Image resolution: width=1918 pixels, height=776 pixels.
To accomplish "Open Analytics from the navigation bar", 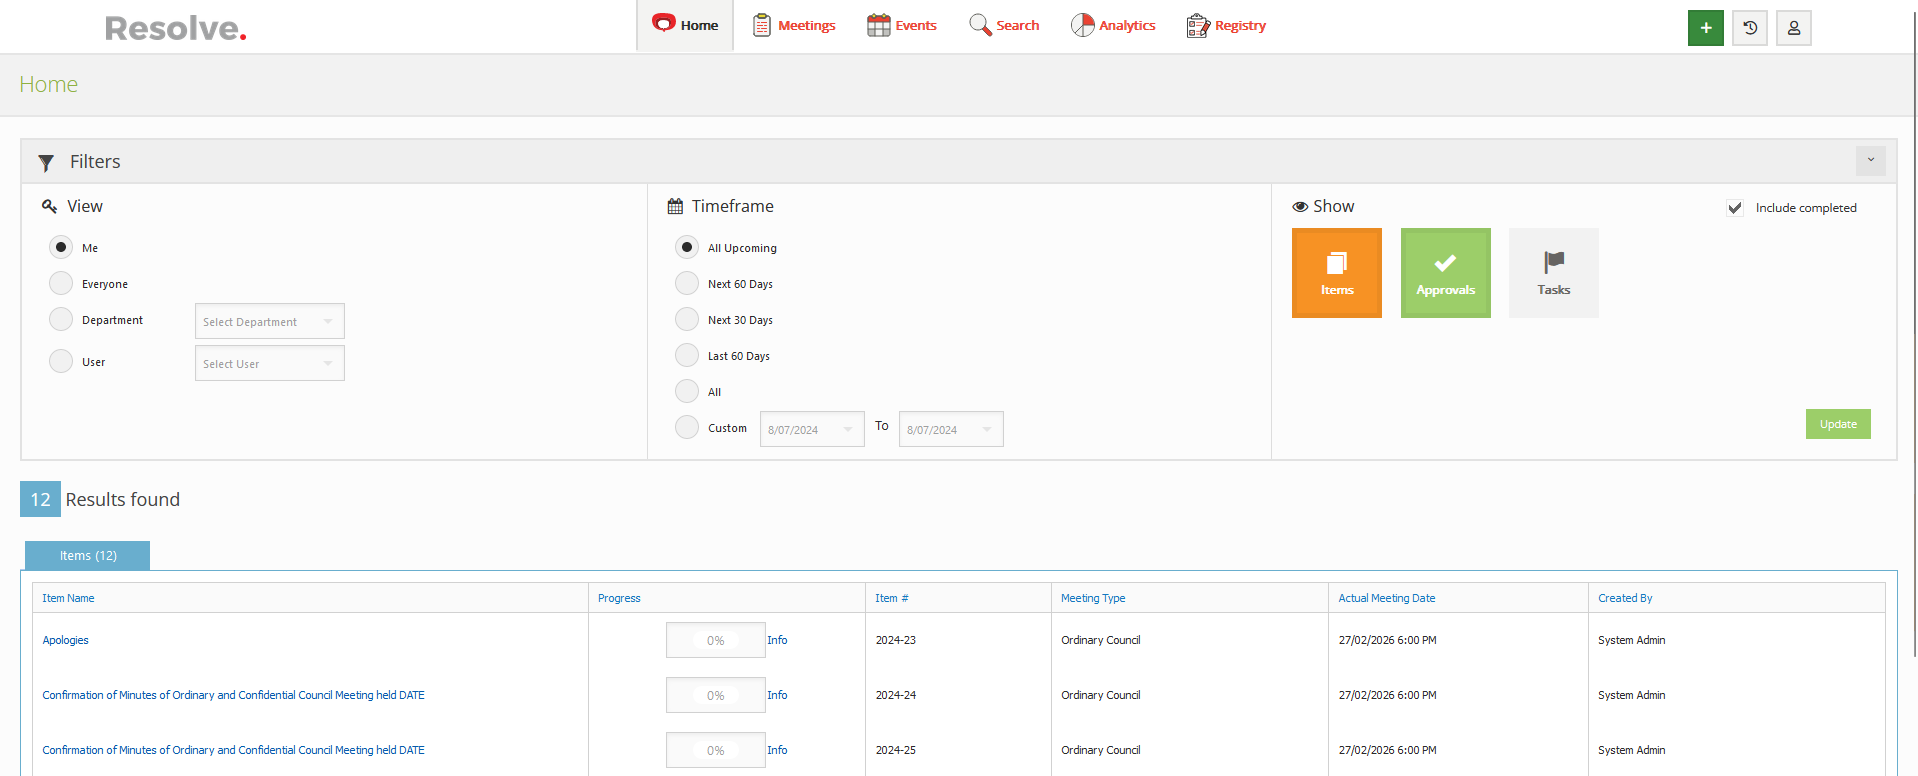I will click(x=1113, y=26).
